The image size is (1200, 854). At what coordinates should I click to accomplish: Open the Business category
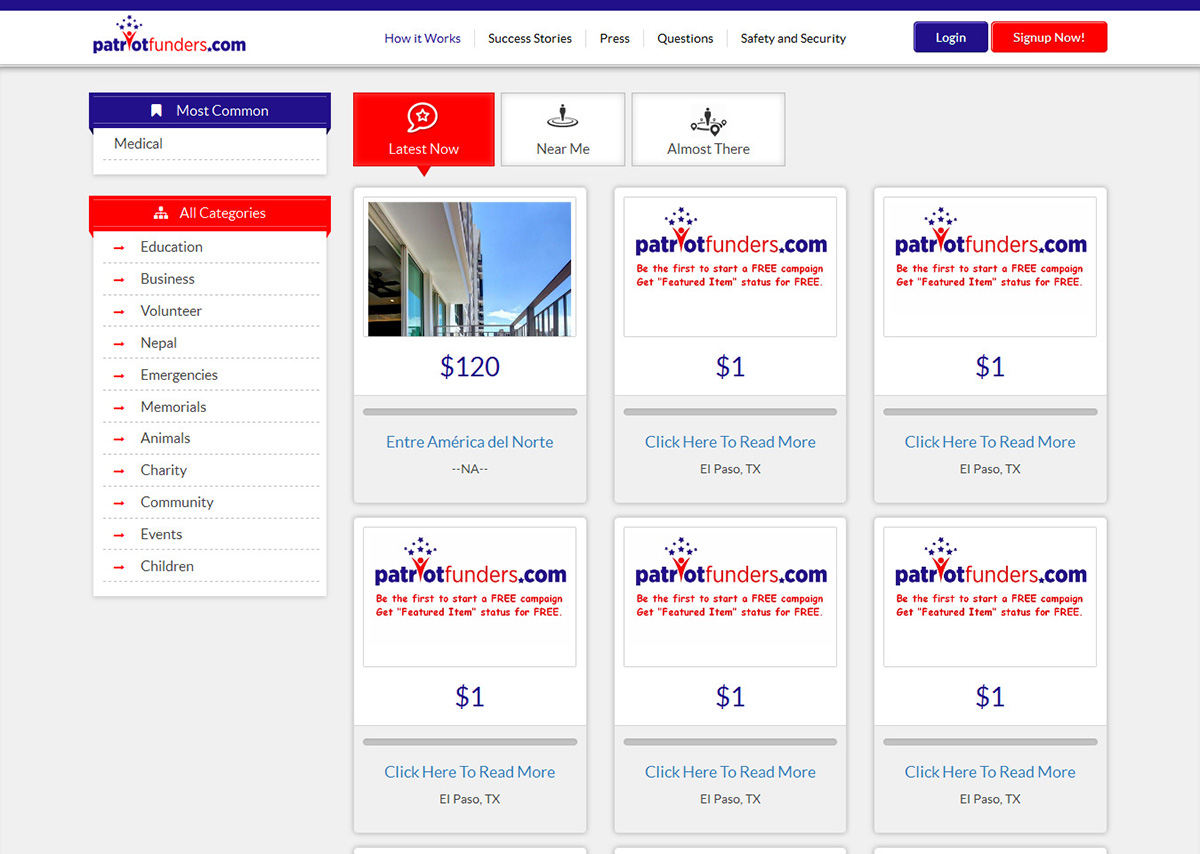[167, 279]
